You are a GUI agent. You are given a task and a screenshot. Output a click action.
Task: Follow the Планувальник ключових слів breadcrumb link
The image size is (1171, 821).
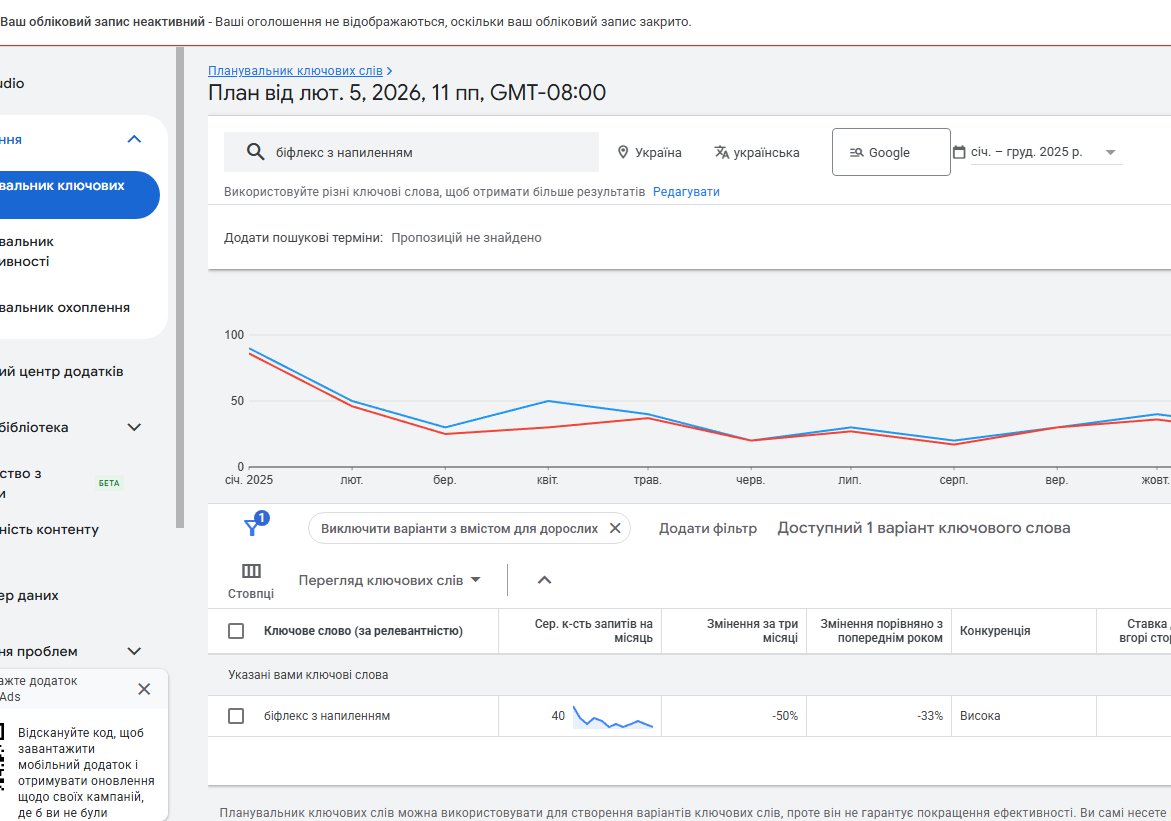pos(295,71)
